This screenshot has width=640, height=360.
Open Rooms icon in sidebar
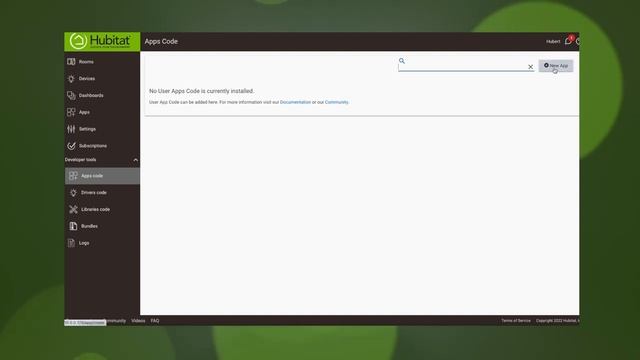[71, 62]
